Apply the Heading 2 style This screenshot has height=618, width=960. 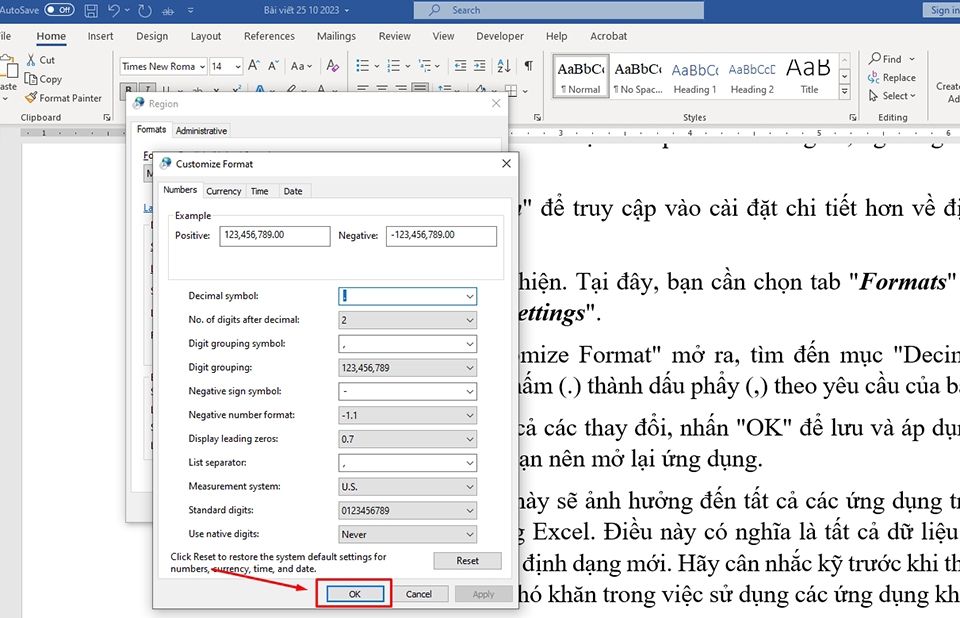tap(752, 77)
